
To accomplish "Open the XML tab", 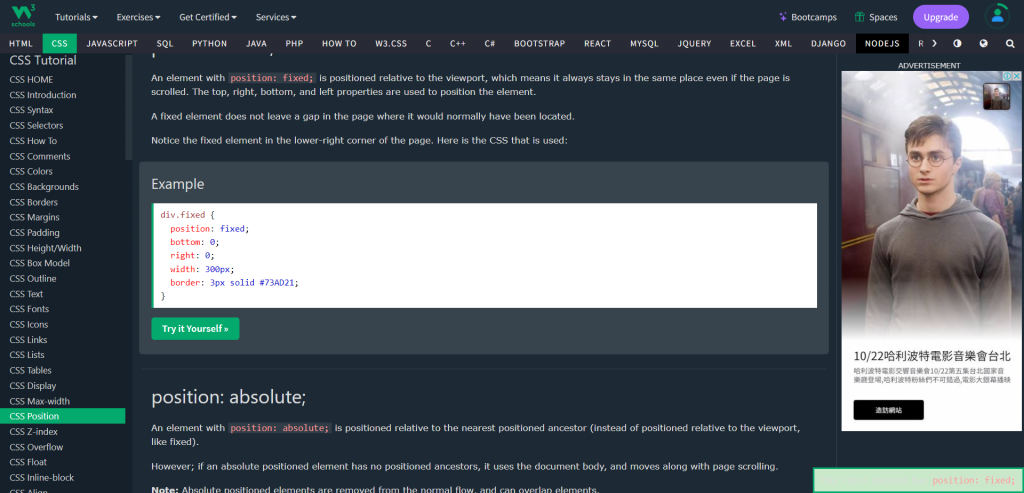I will tap(784, 44).
